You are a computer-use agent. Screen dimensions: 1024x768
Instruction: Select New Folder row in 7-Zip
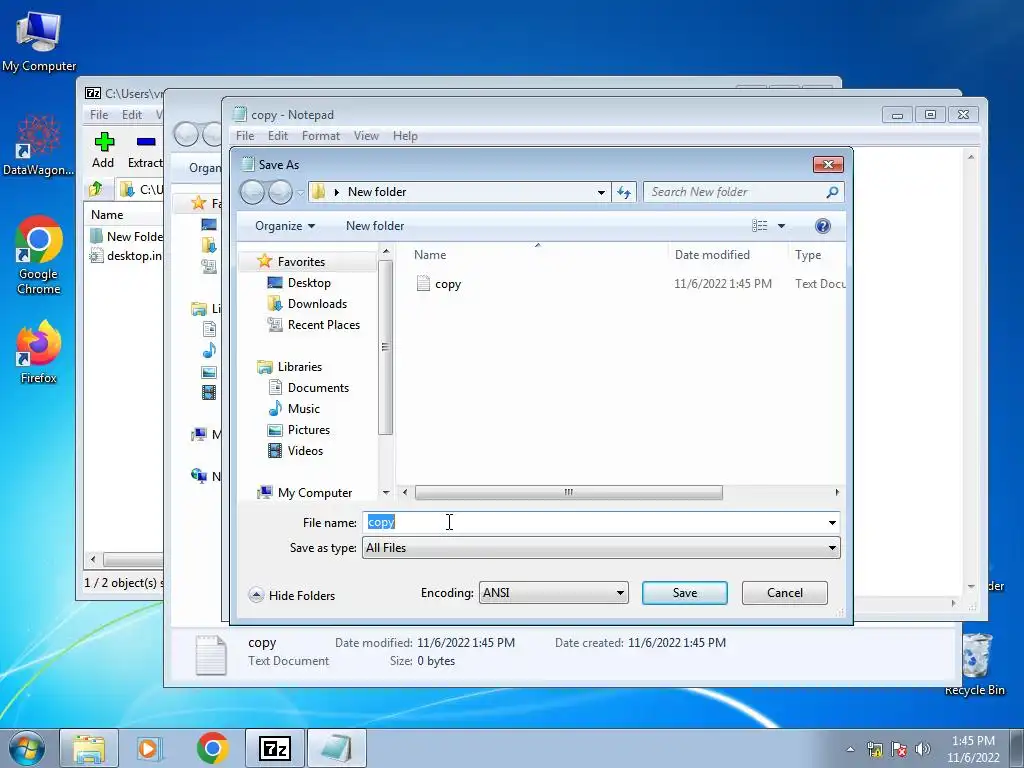coord(125,236)
